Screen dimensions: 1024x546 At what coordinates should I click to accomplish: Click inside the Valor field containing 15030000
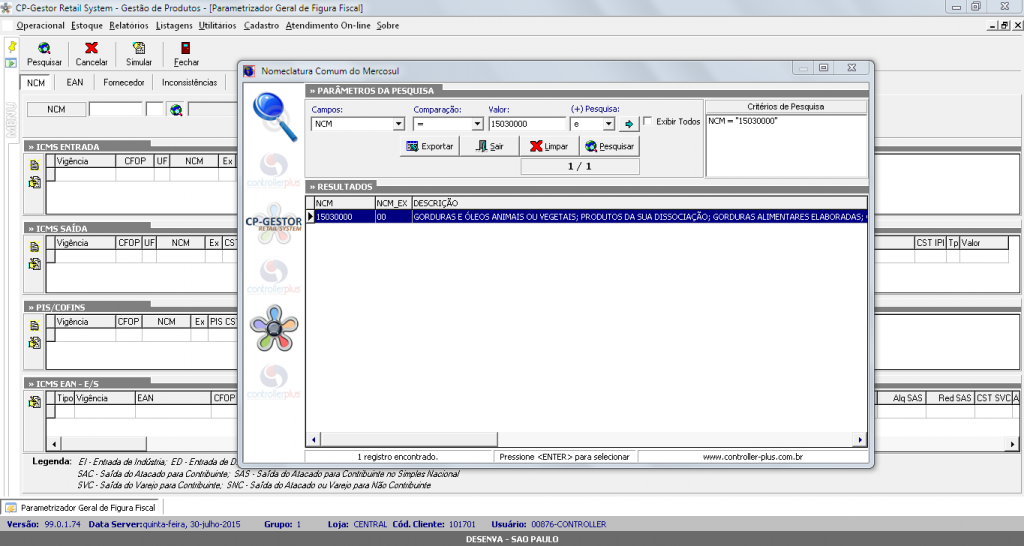pos(526,123)
